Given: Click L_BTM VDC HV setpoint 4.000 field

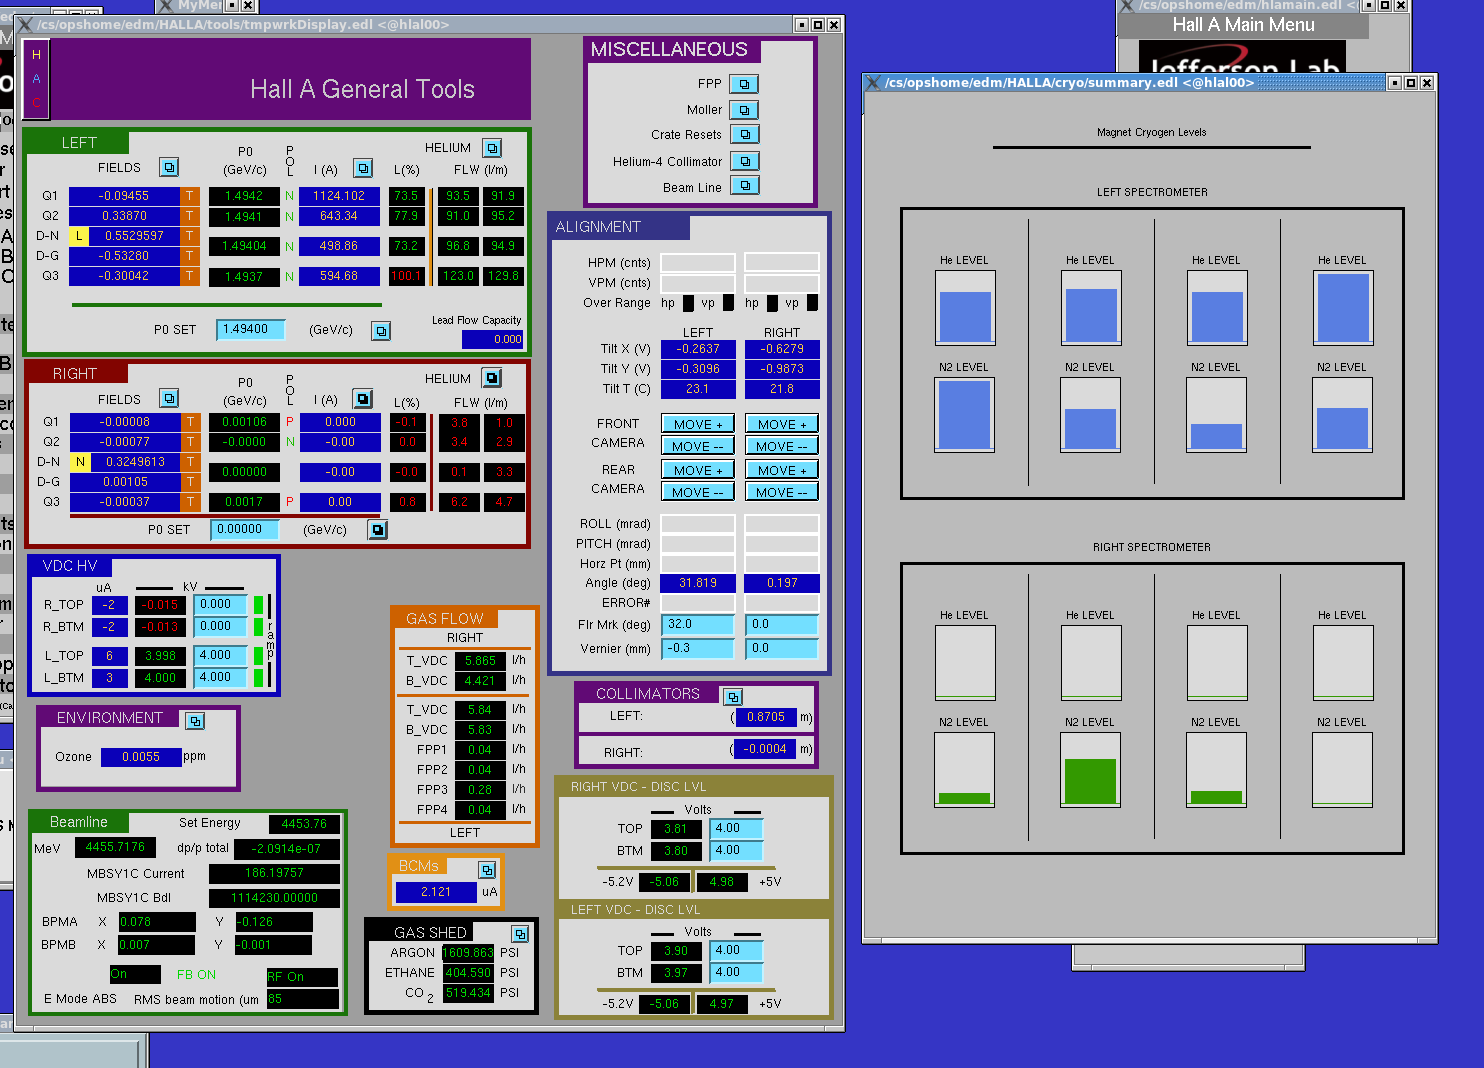Looking at the screenshot, I should pyautogui.click(x=221, y=677).
